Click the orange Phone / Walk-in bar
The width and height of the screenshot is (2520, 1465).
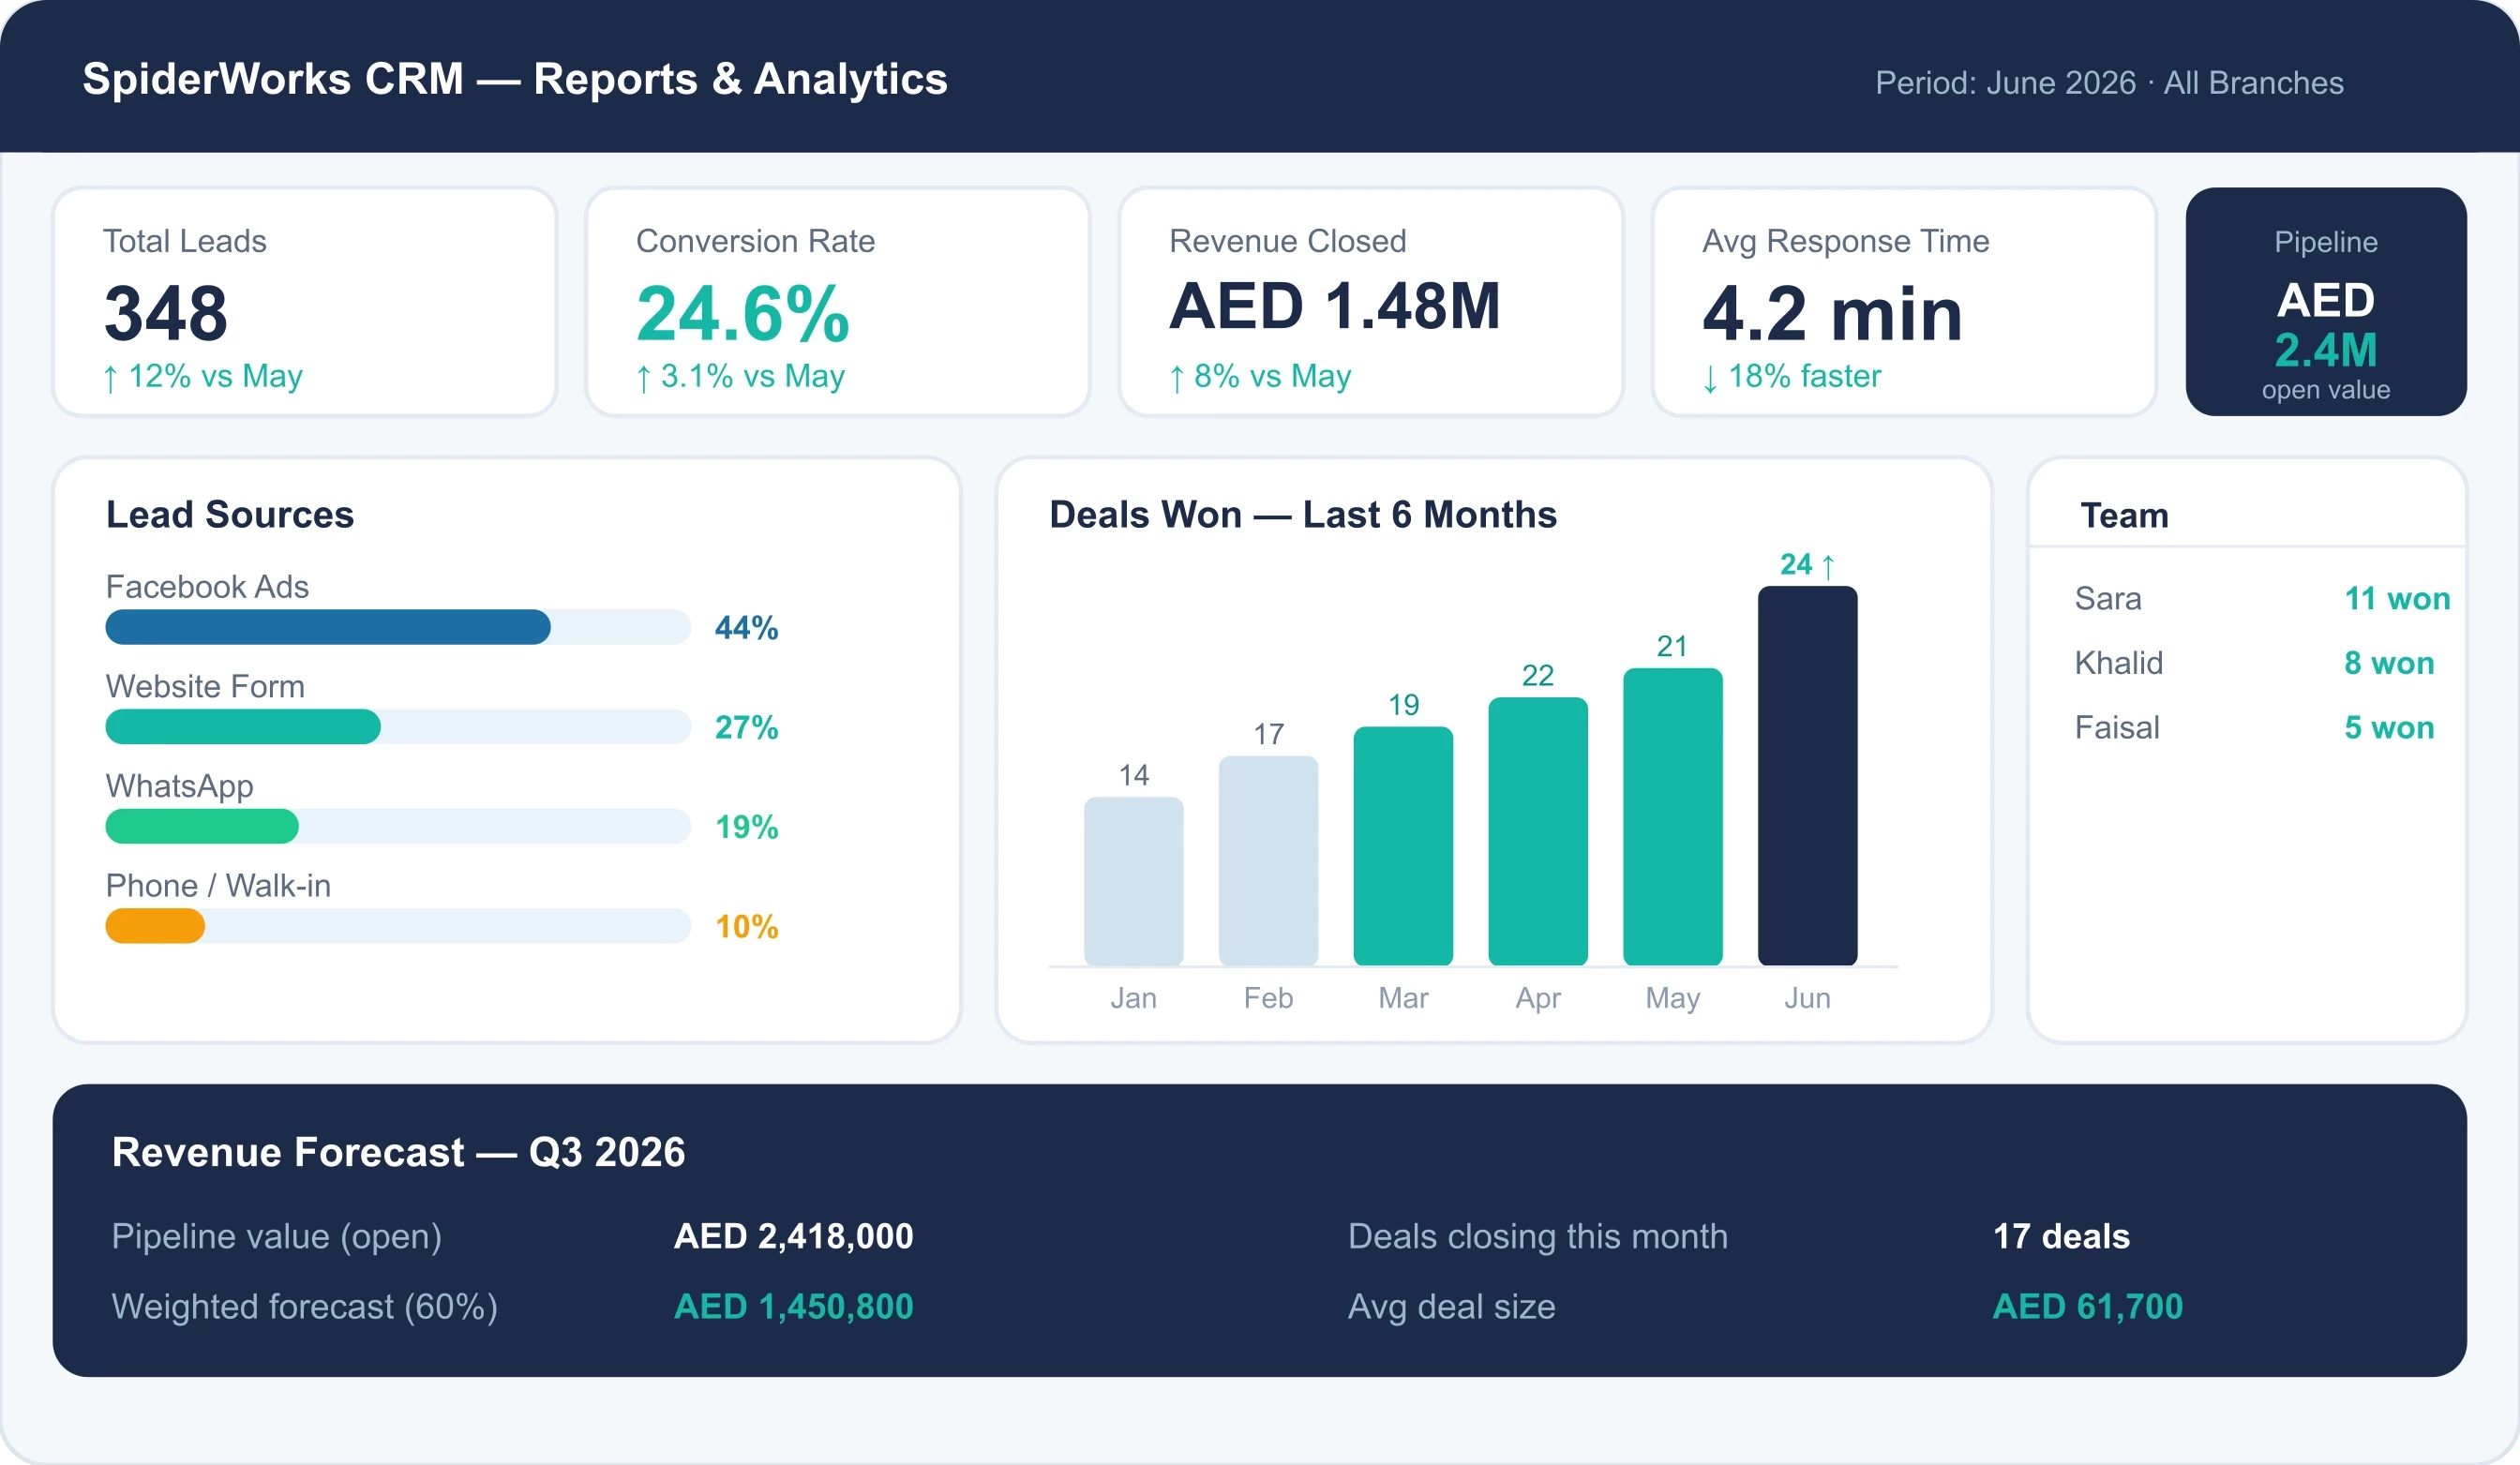pyautogui.click(x=155, y=926)
